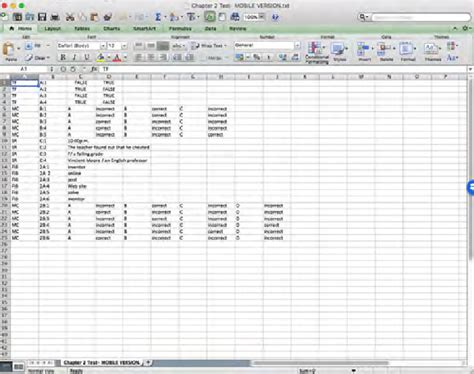Open the Review ribbon tab

pyautogui.click(x=238, y=29)
